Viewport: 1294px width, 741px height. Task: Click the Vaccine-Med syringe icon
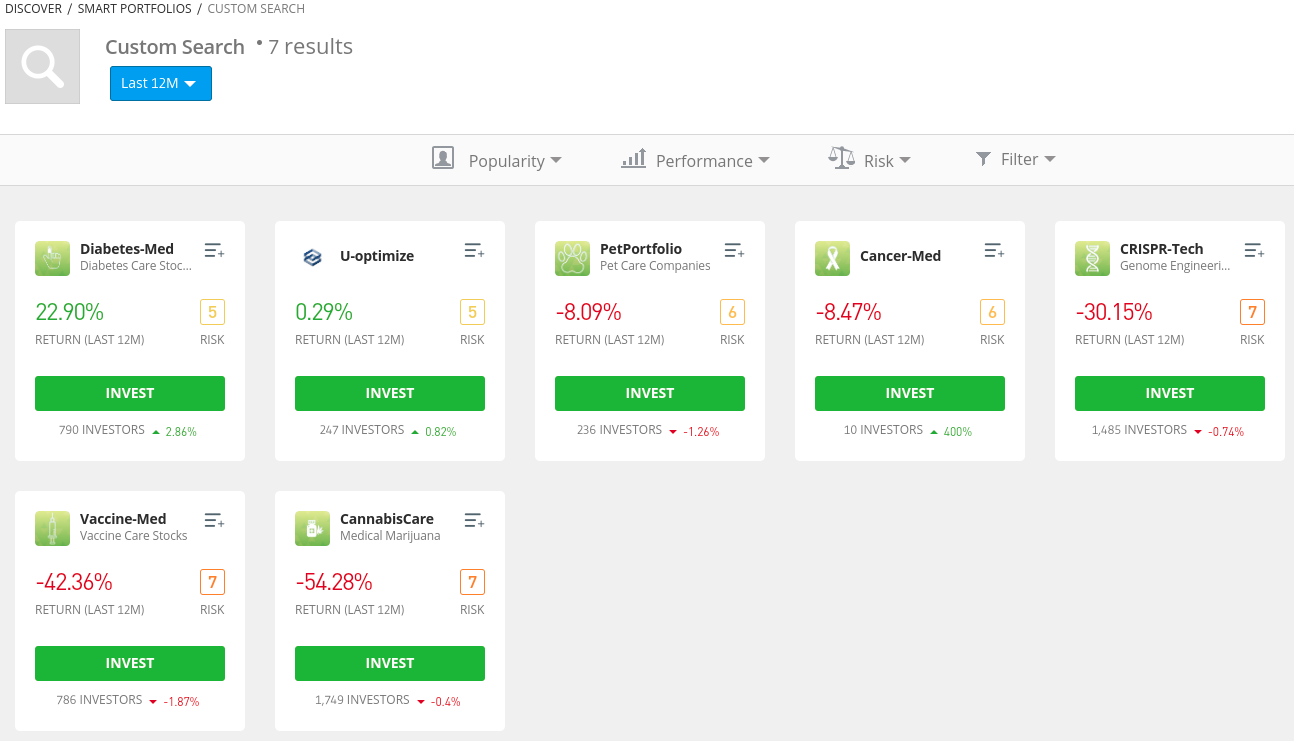(52, 528)
